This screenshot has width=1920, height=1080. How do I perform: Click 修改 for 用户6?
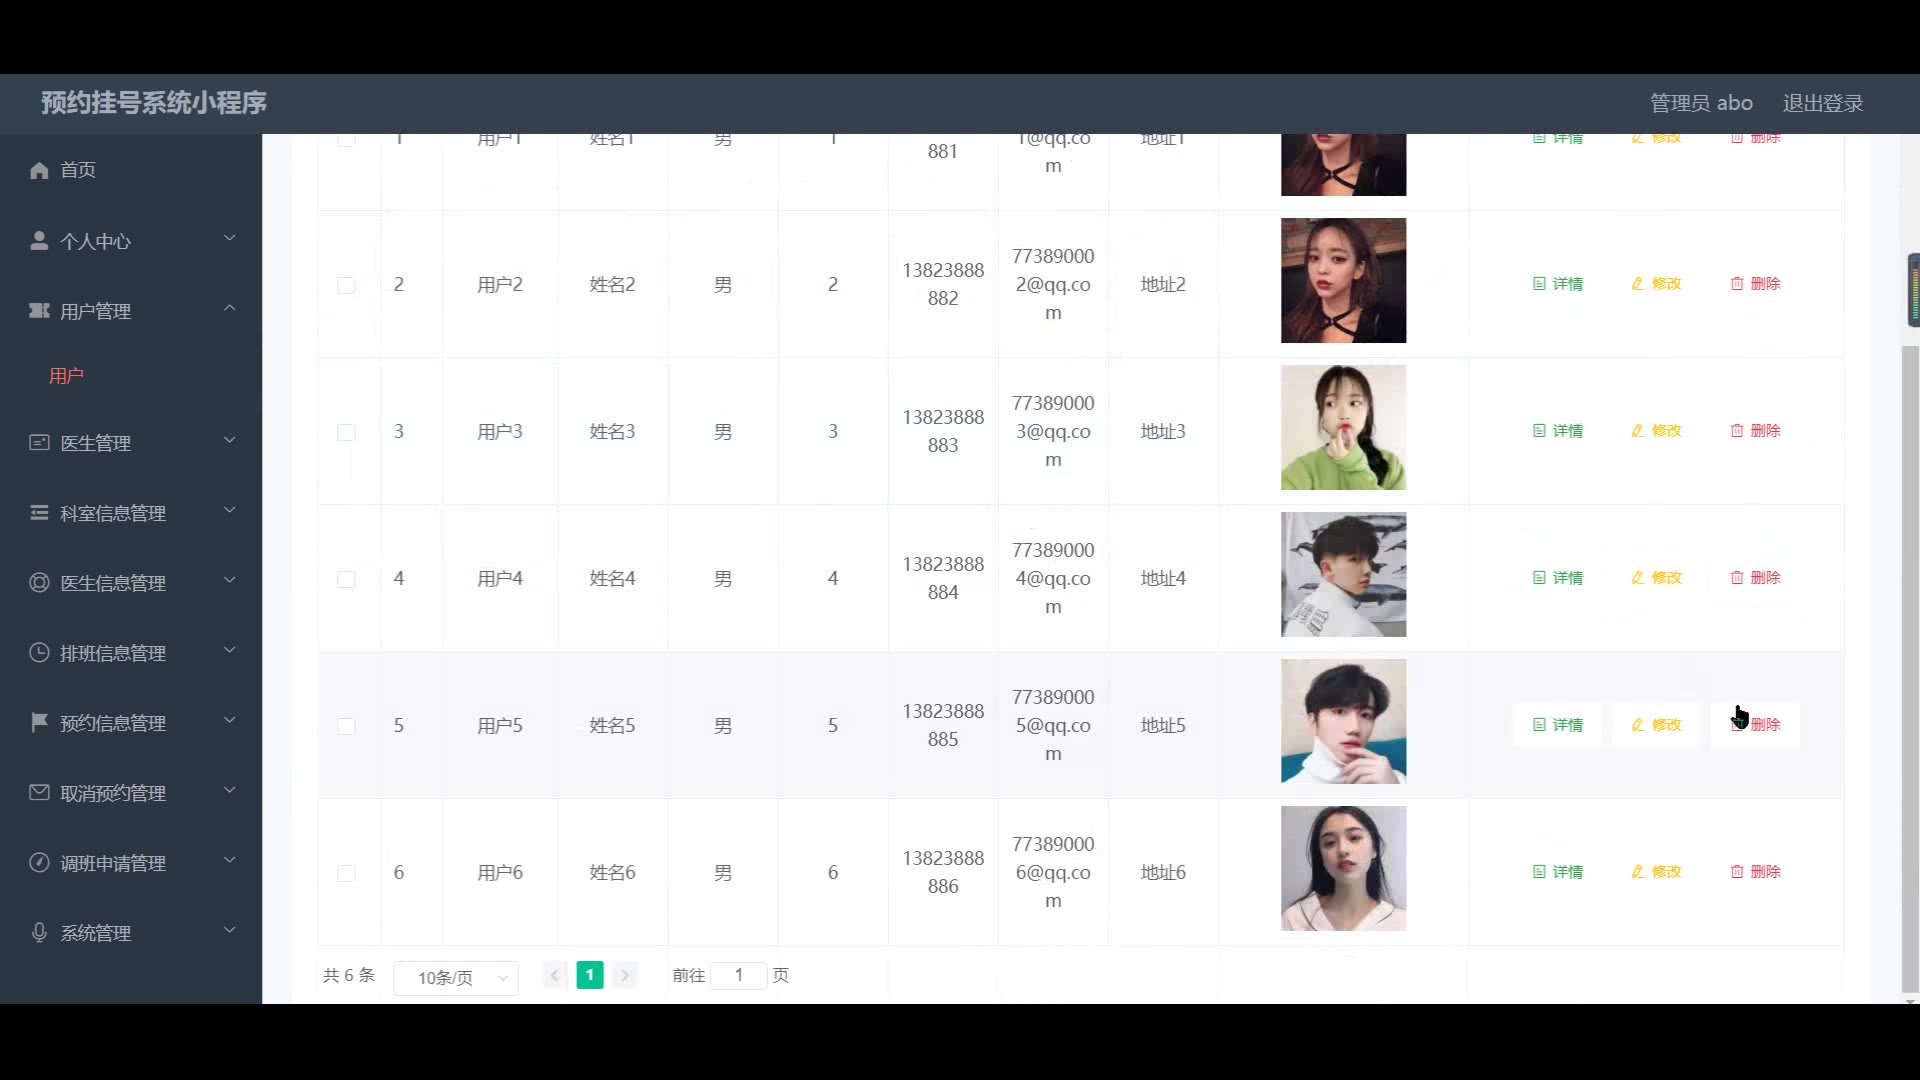[x=1656, y=872]
